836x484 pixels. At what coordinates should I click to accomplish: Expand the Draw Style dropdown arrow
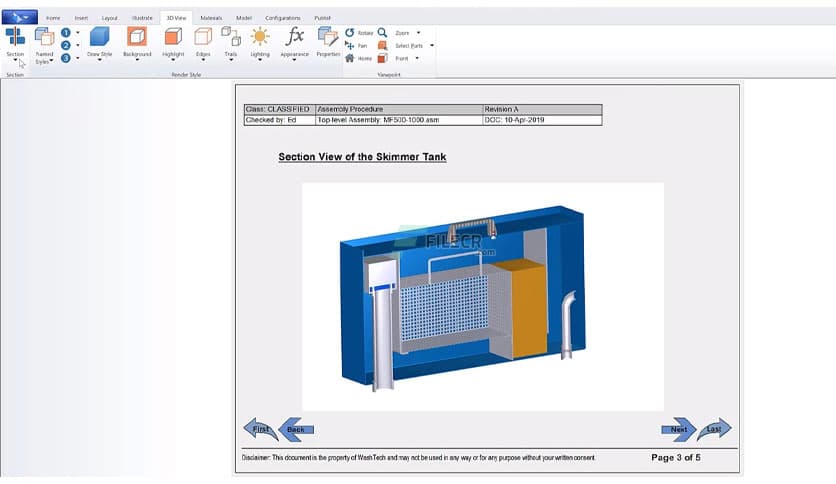(99, 60)
